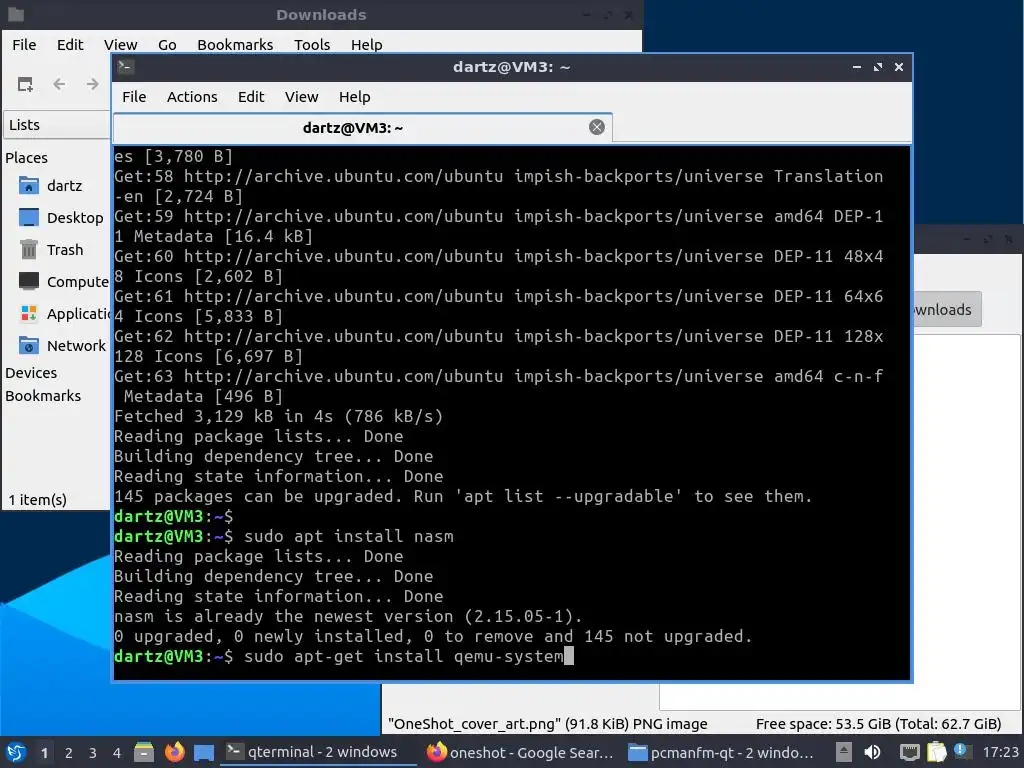Viewport: 1024px width, 768px height.
Task: Go forward in Downloads file manager
Action: pos(93,84)
